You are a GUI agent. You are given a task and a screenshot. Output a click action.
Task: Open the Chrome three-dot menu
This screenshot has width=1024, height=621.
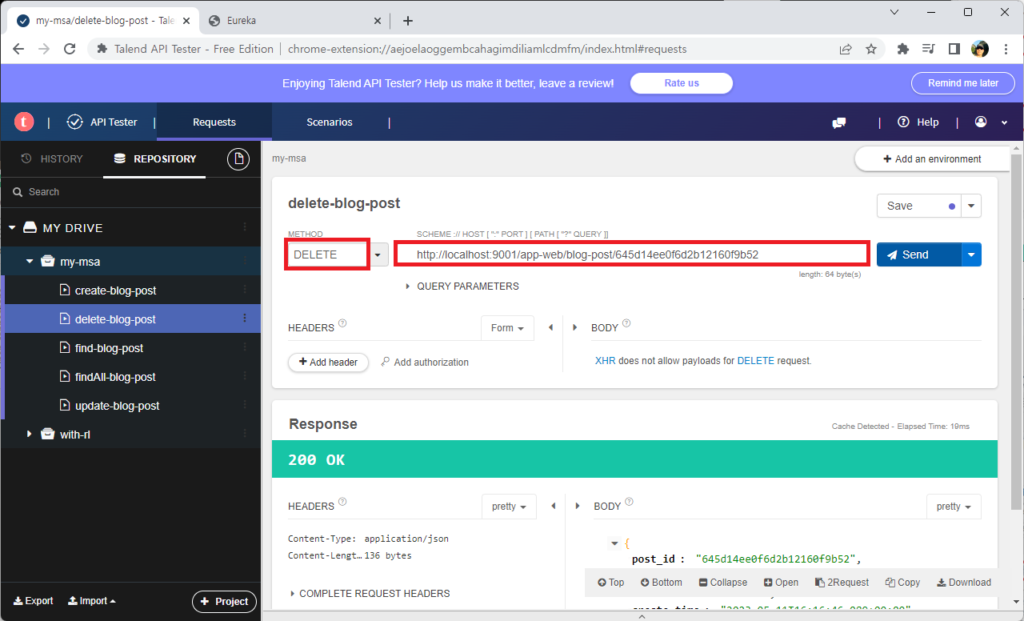tap(1006, 49)
